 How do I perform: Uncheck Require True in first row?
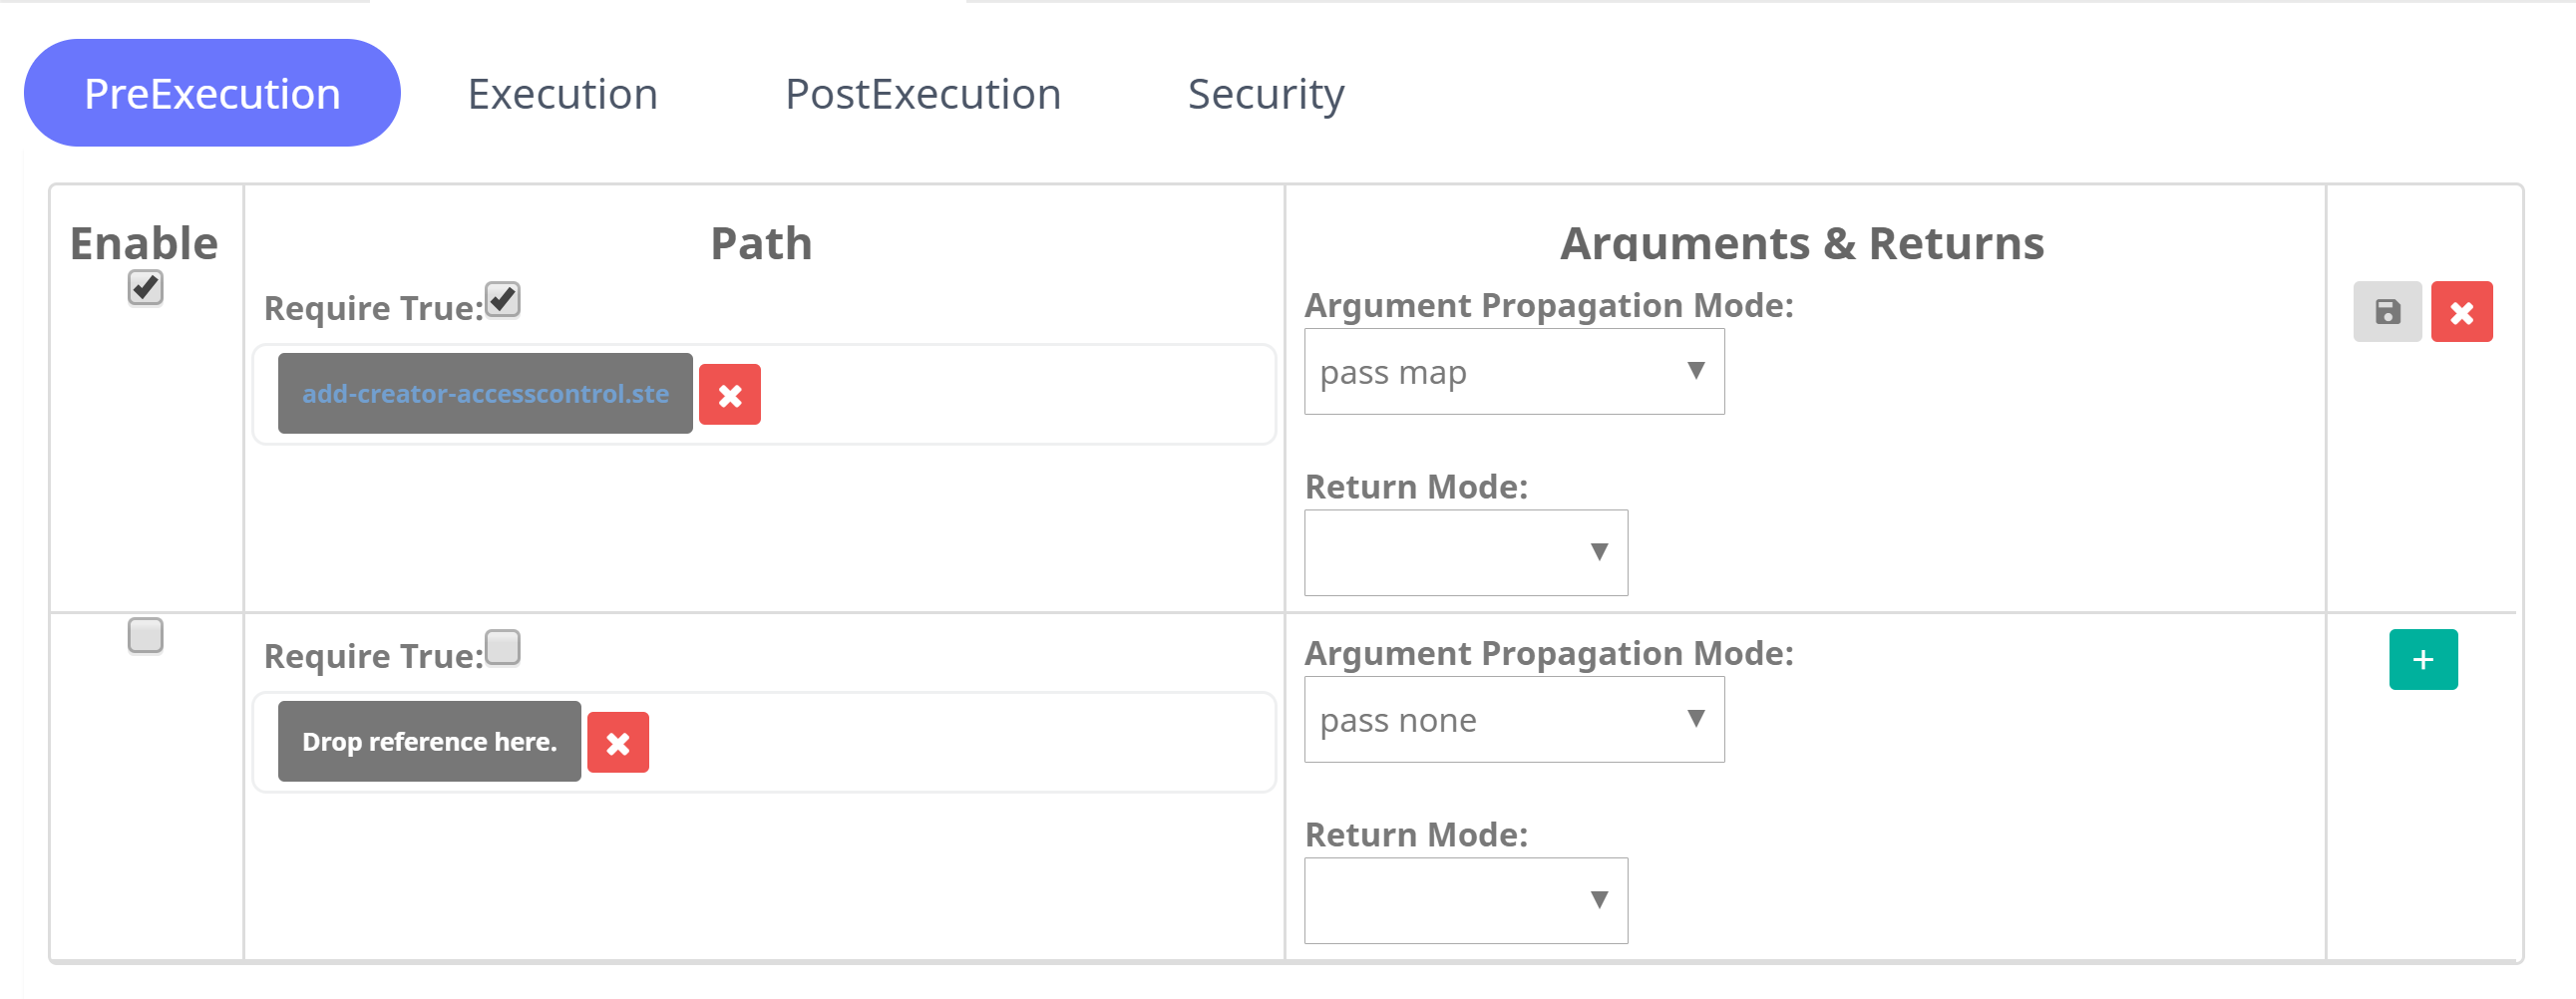502,300
